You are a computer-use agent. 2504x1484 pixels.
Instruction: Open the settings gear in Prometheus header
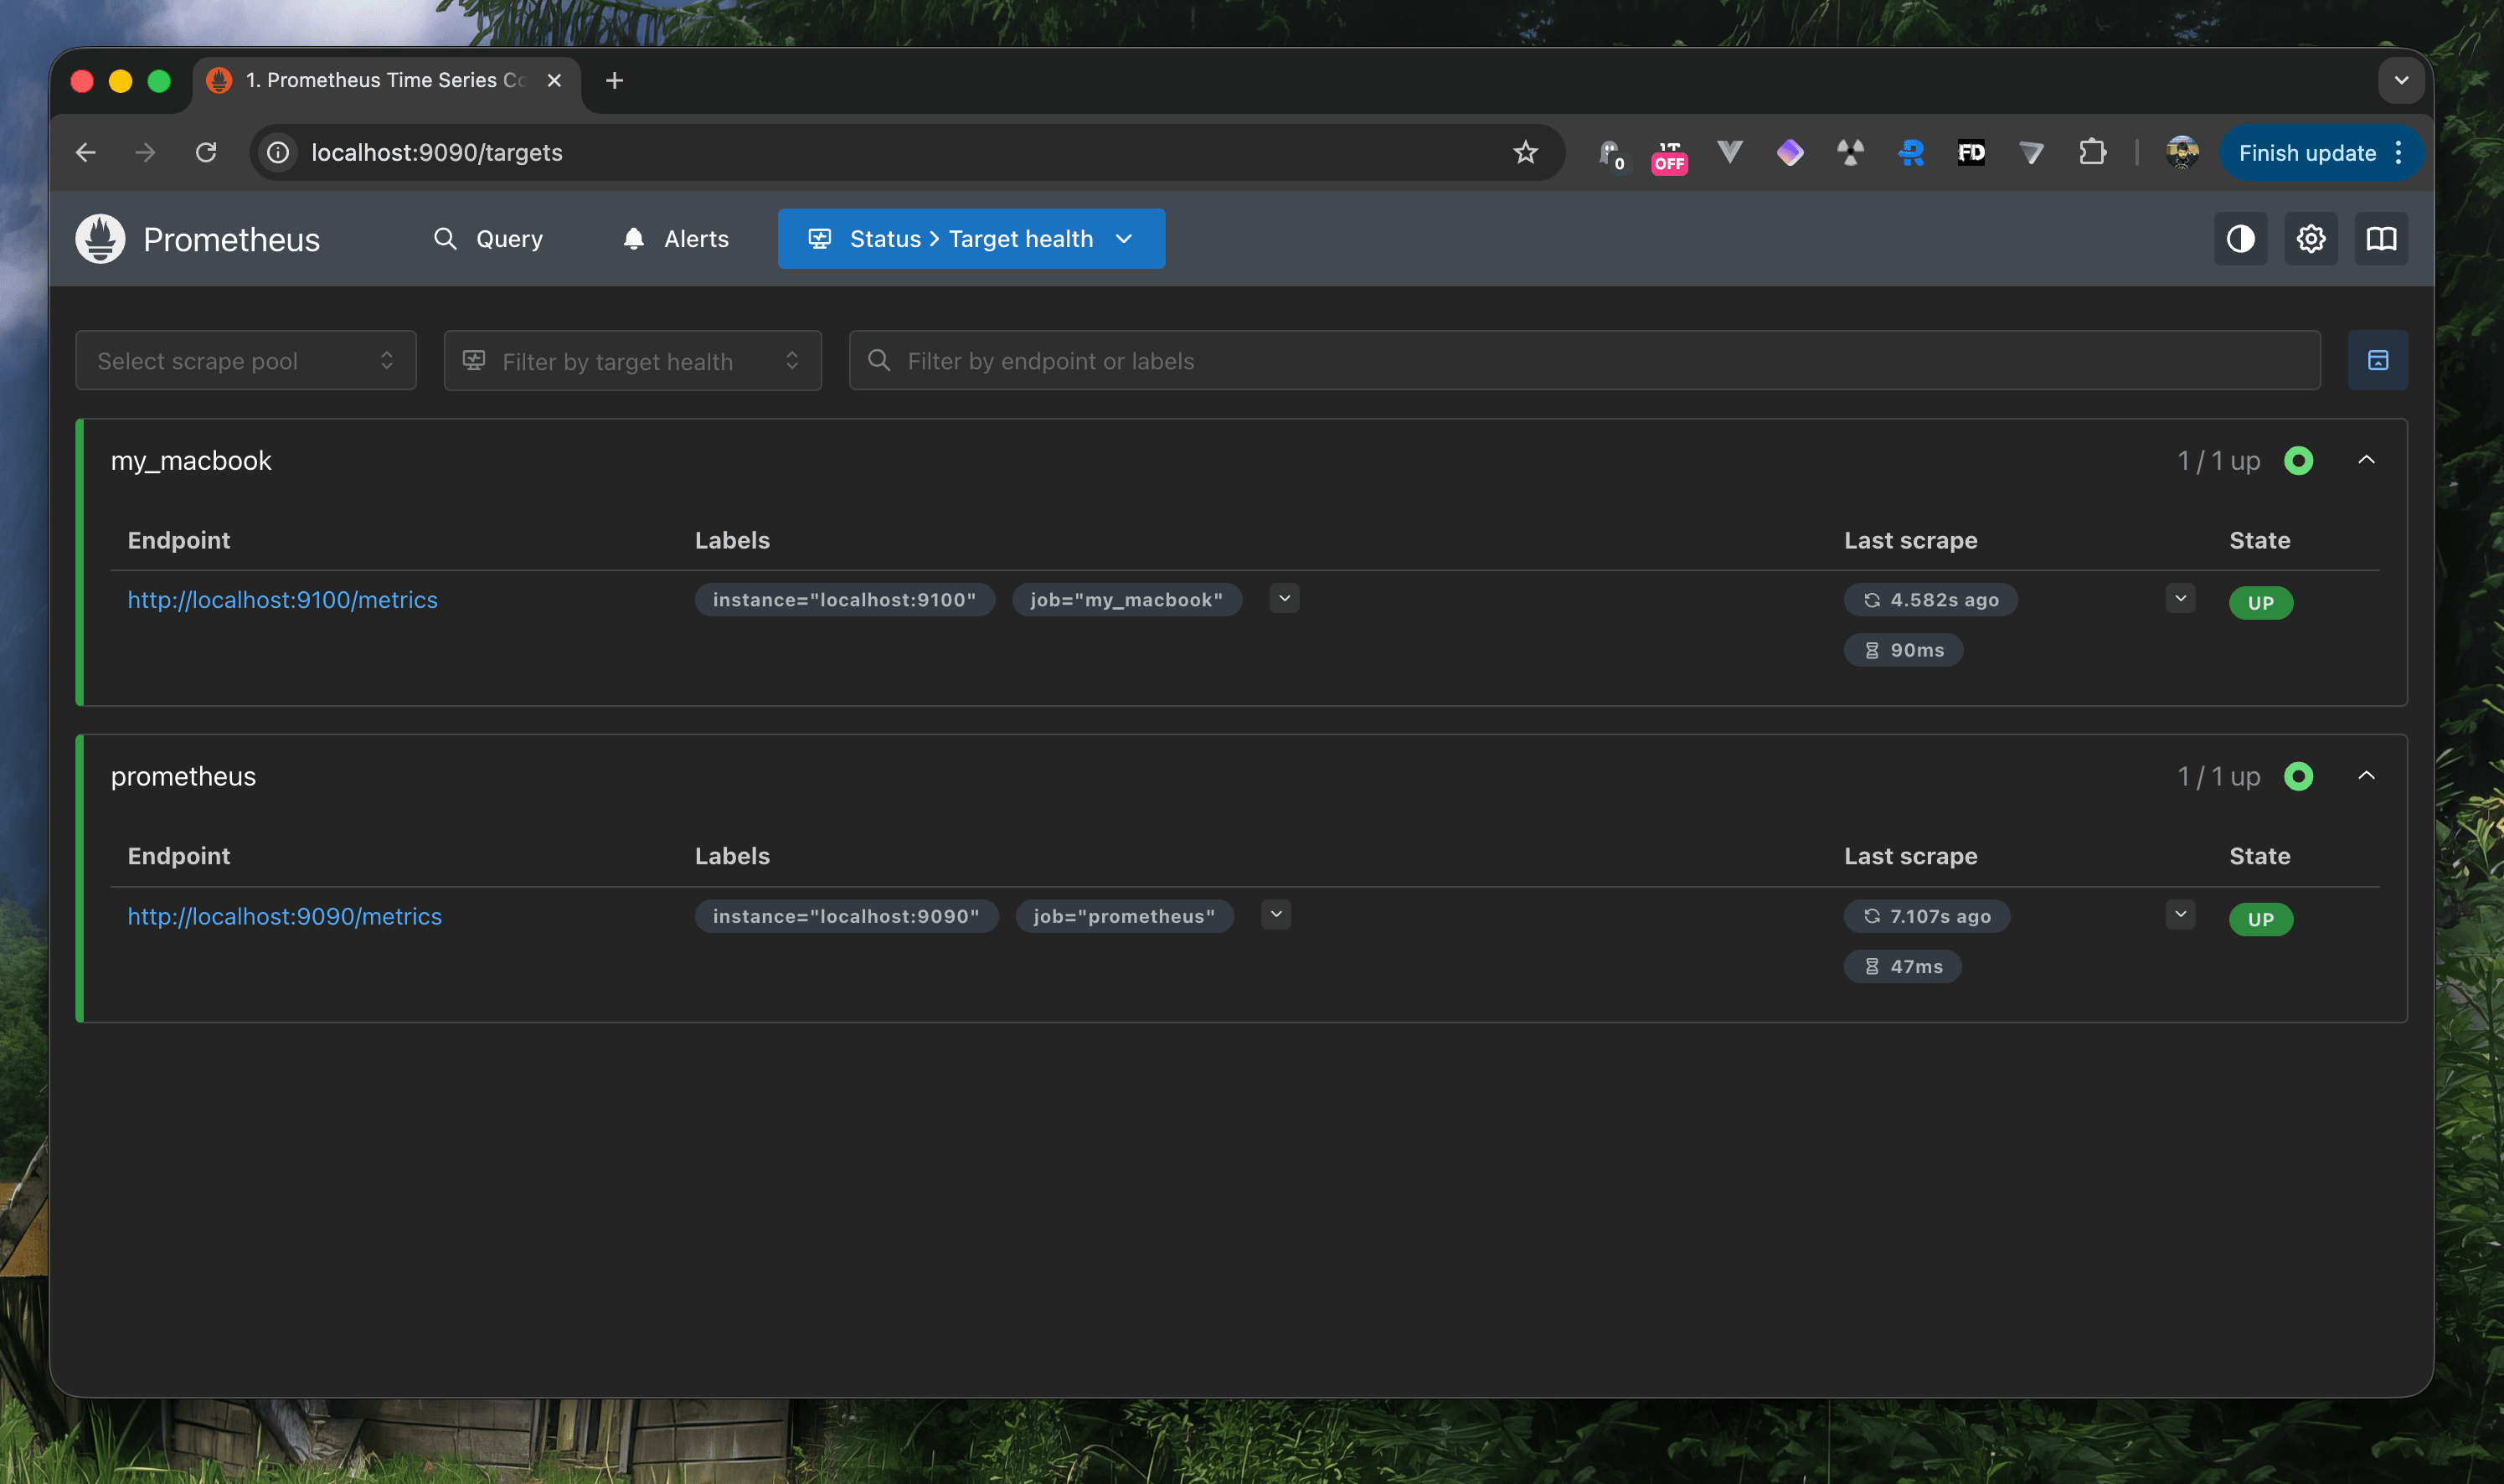click(x=2310, y=239)
